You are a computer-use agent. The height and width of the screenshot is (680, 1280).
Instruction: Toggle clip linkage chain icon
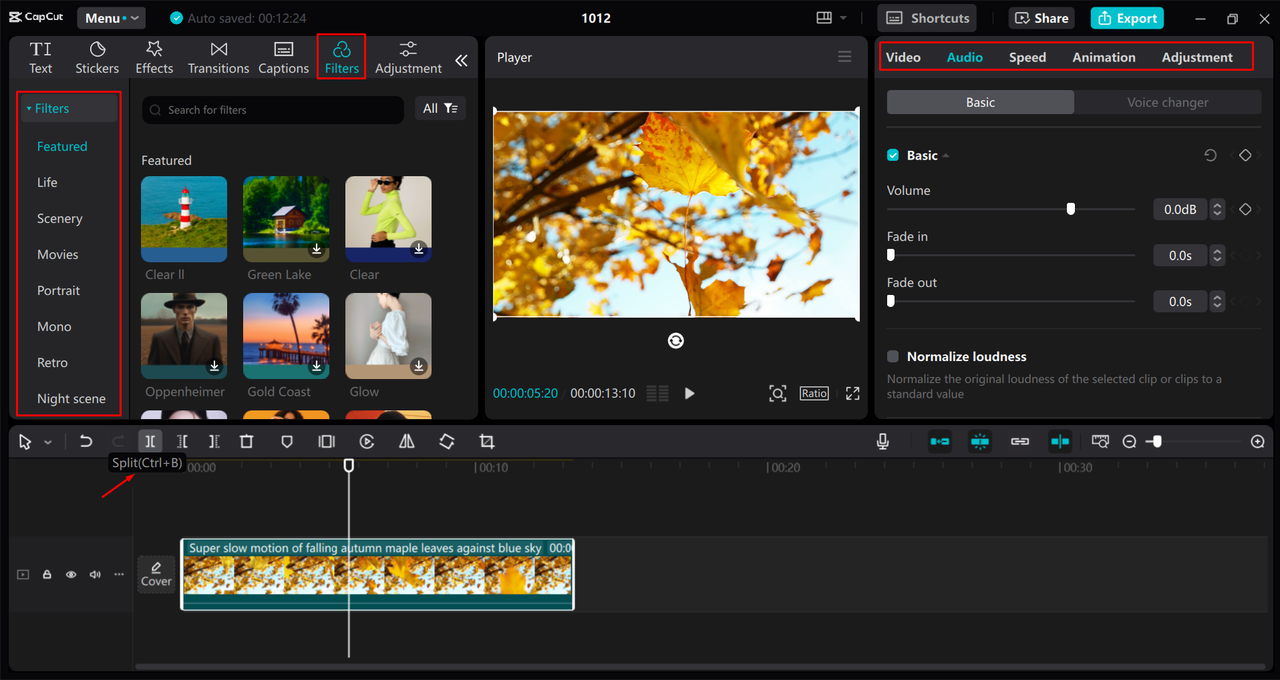[x=1020, y=441]
